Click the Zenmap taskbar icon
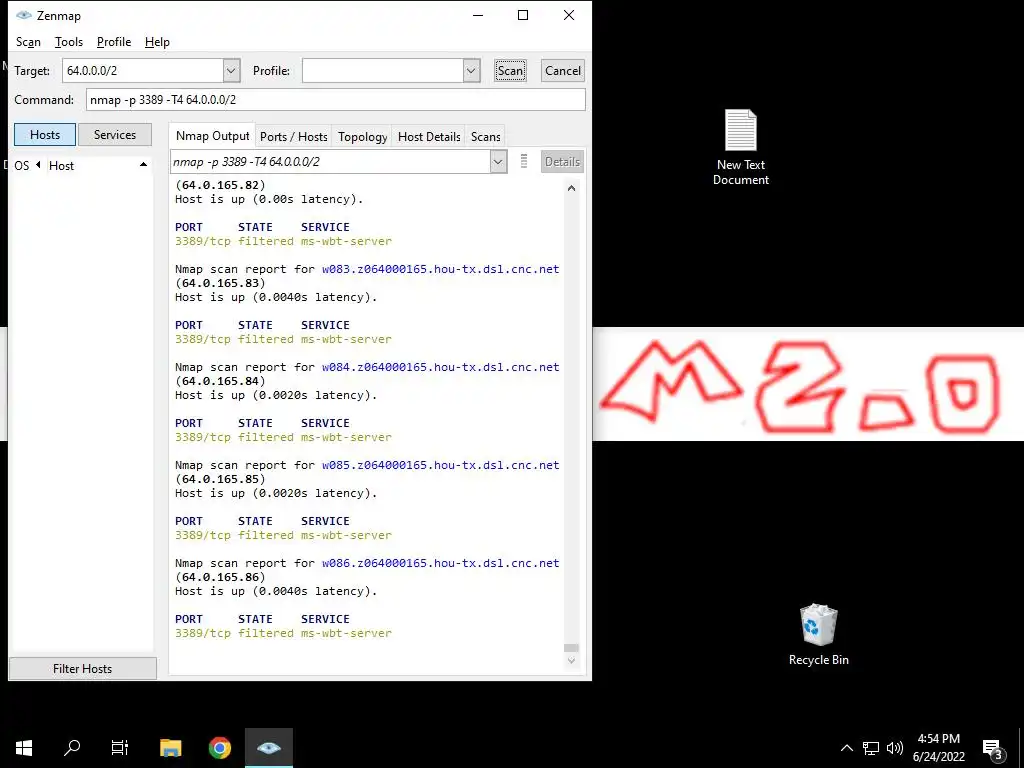The width and height of the screenshot is (1024, 768). pos(269,748)
